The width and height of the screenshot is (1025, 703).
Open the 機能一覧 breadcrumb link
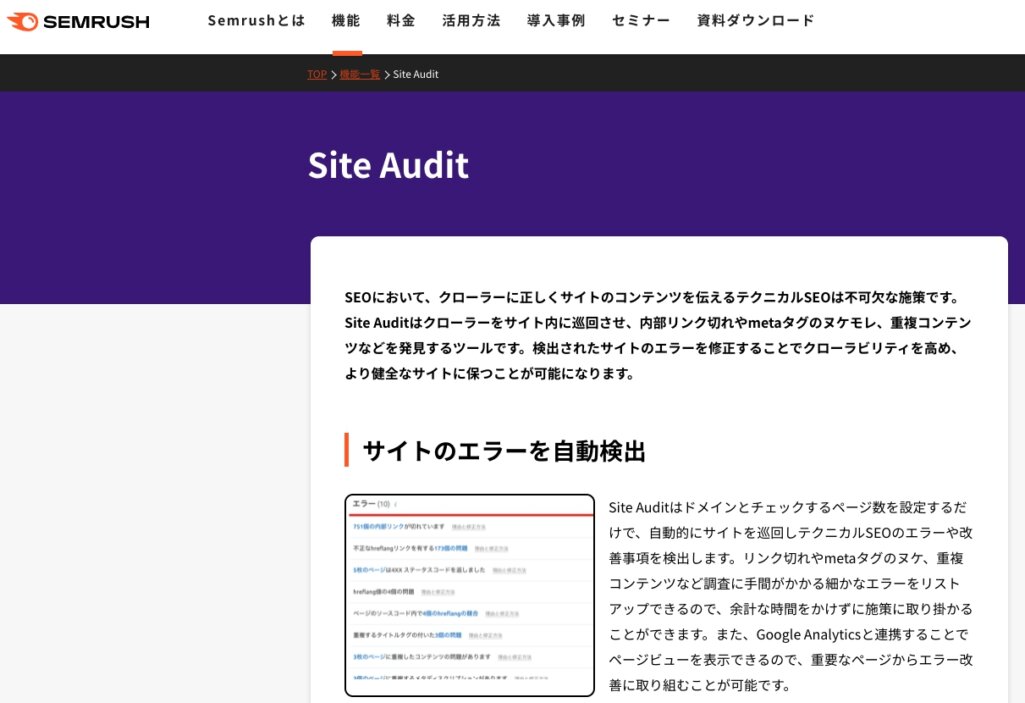(359, 73)
